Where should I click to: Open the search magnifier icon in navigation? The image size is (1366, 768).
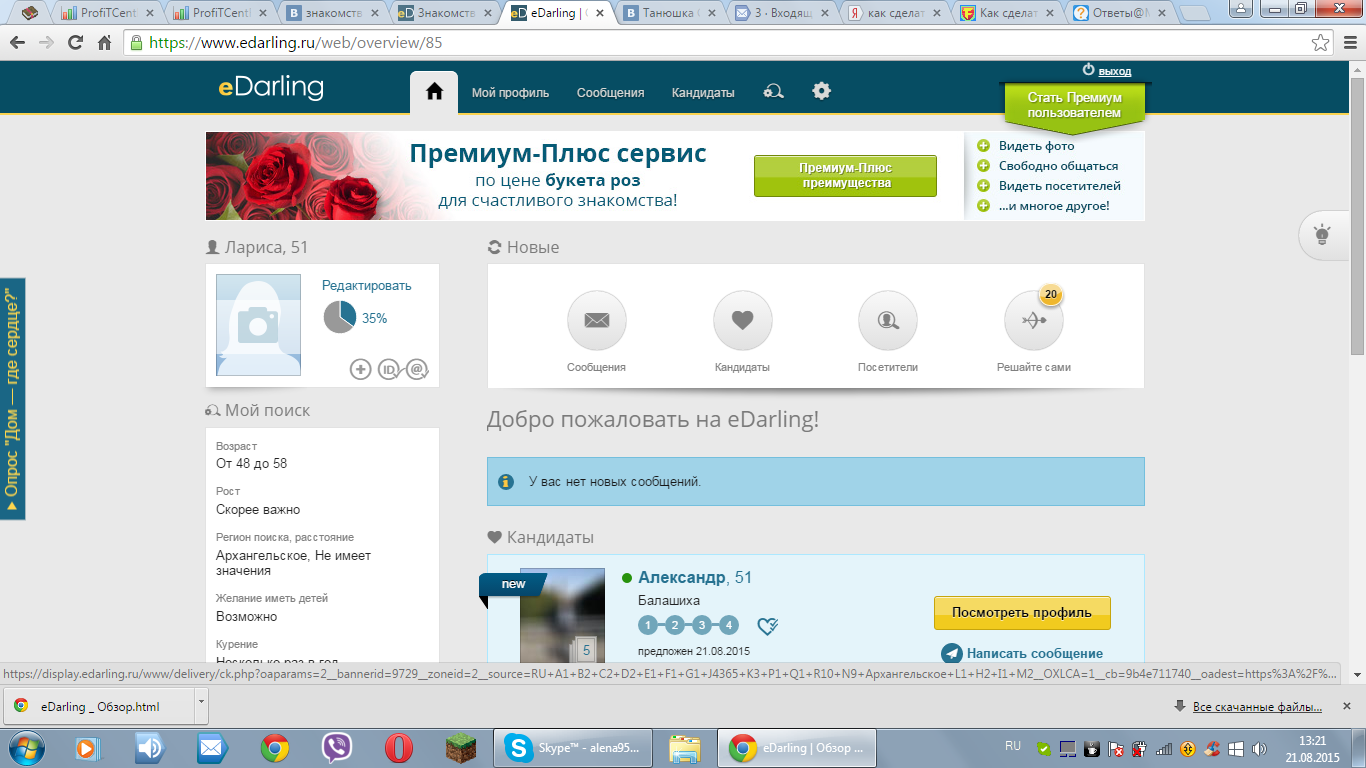point(773,92)
